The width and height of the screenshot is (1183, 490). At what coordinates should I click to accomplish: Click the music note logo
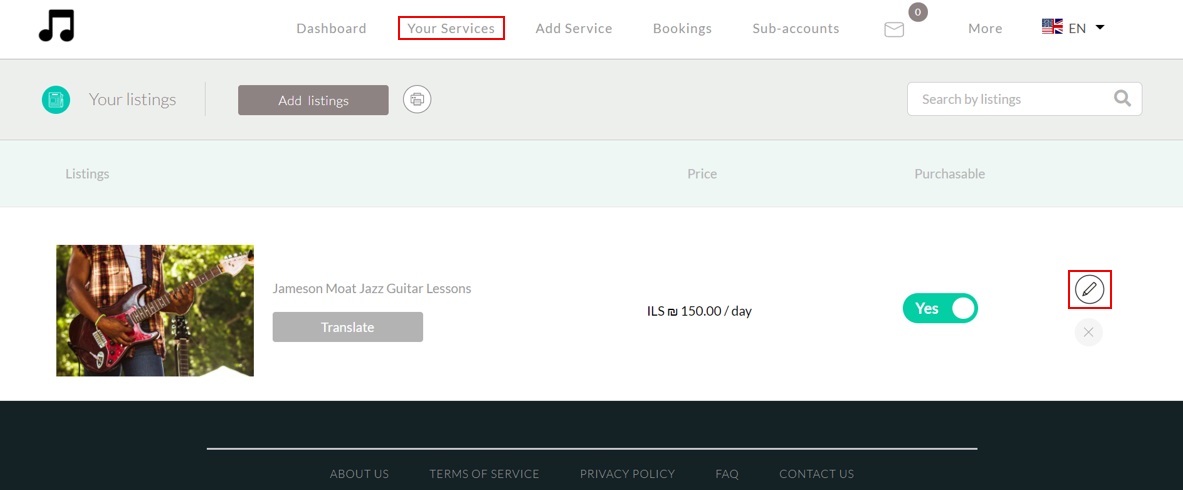coord(57,26)
